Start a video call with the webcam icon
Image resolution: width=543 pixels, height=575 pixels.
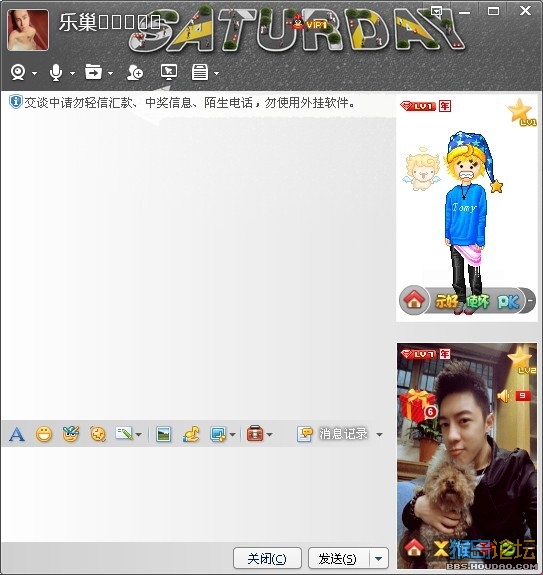(x=18, y=72)
